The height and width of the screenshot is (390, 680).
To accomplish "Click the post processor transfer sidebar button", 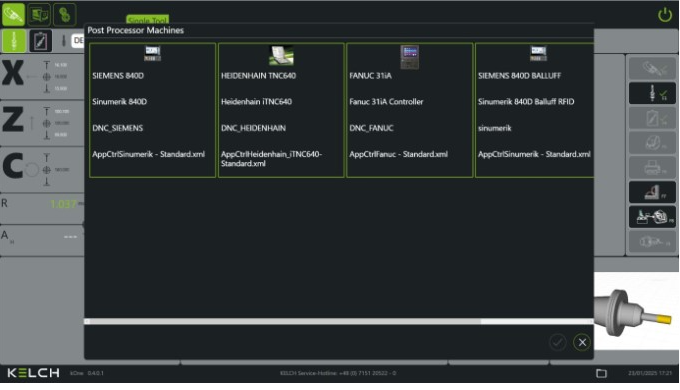I will (x=652, y=216).
